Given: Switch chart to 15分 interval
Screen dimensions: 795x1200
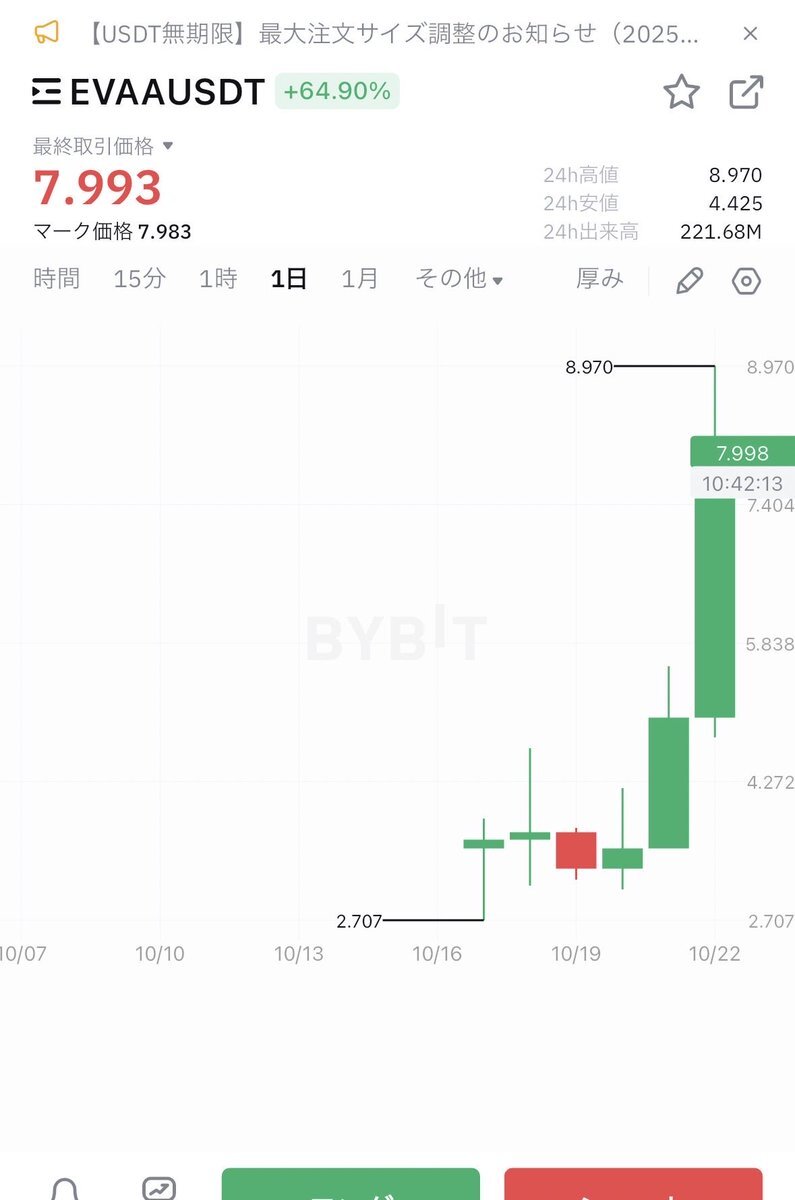Looking at the screenshot, I should point(139,279).
